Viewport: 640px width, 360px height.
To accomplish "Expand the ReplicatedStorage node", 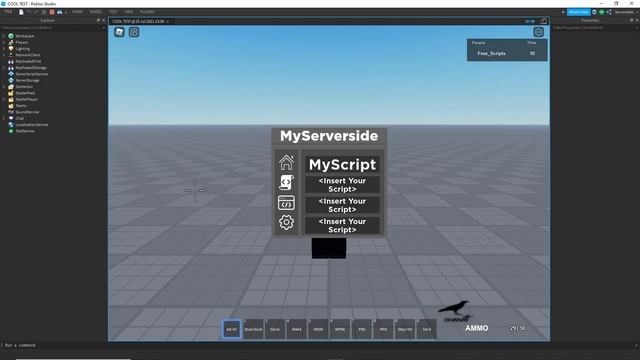I will point(4,68).
